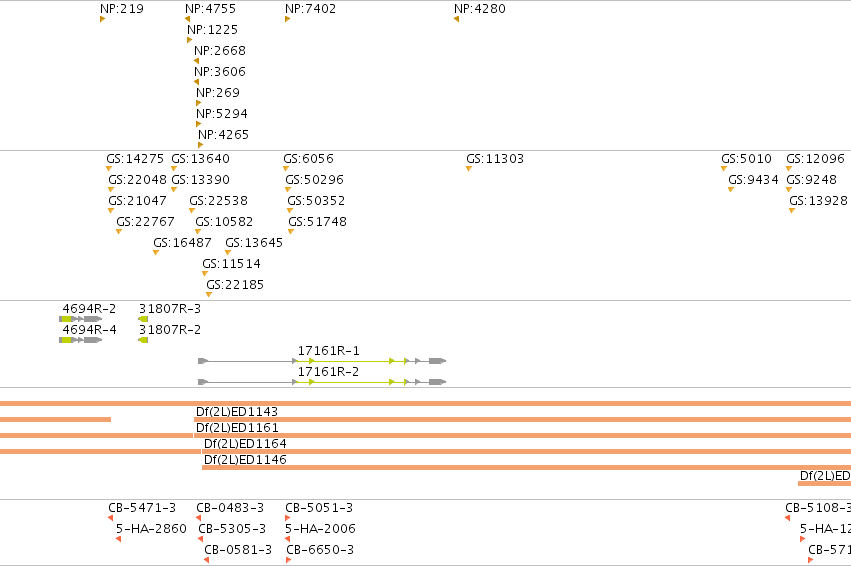This screenshot has width=851, height=566.
Task: Click the GS:10582 insertion triangle
Action: [198, 232]
